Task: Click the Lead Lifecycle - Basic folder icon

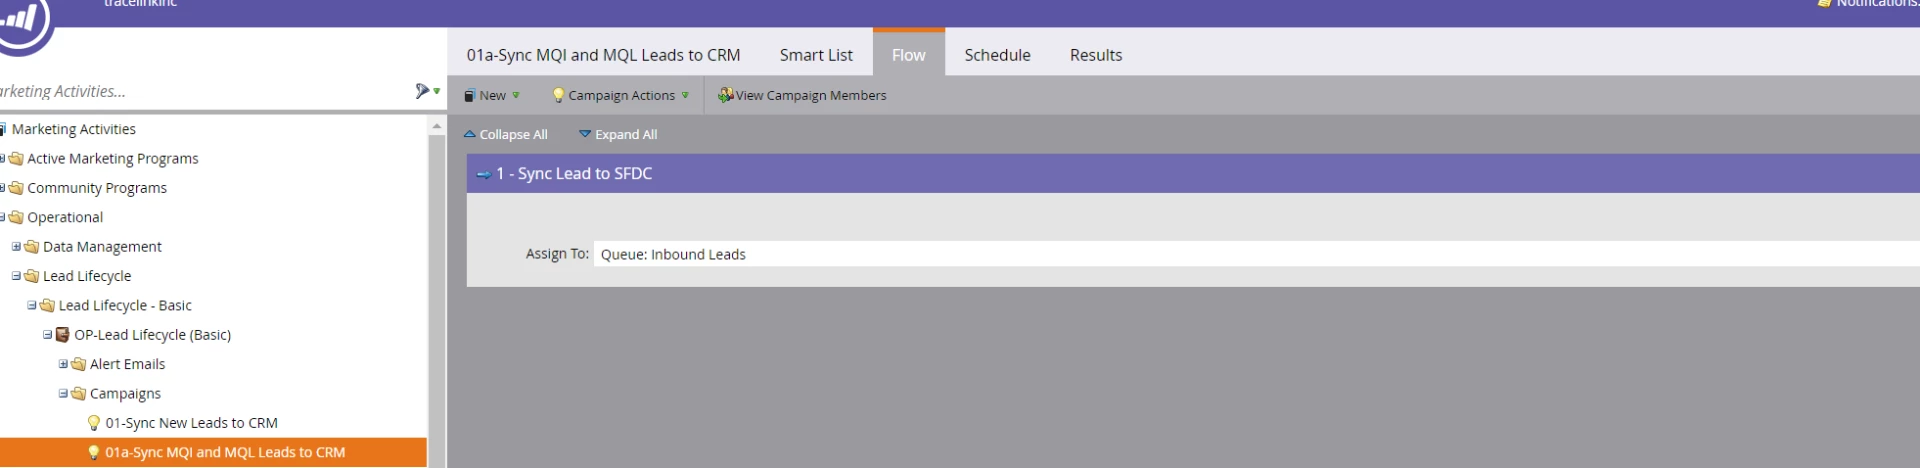Action: 47,305
